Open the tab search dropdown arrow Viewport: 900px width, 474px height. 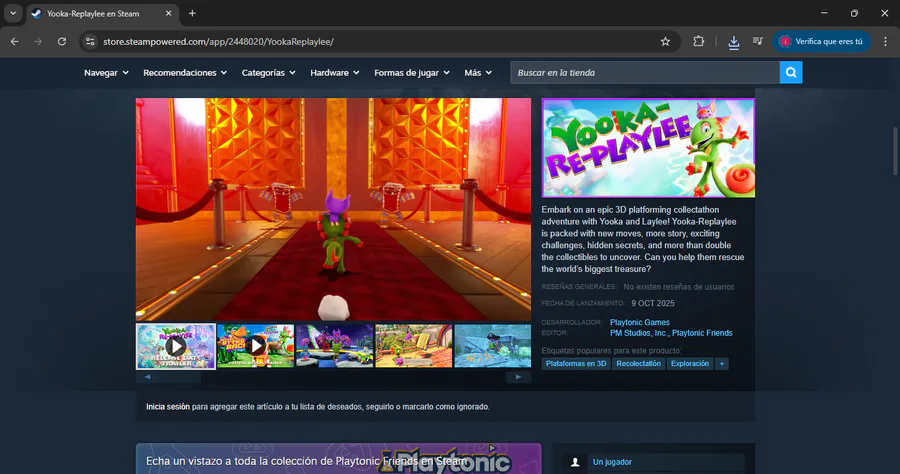click(13, 13)
